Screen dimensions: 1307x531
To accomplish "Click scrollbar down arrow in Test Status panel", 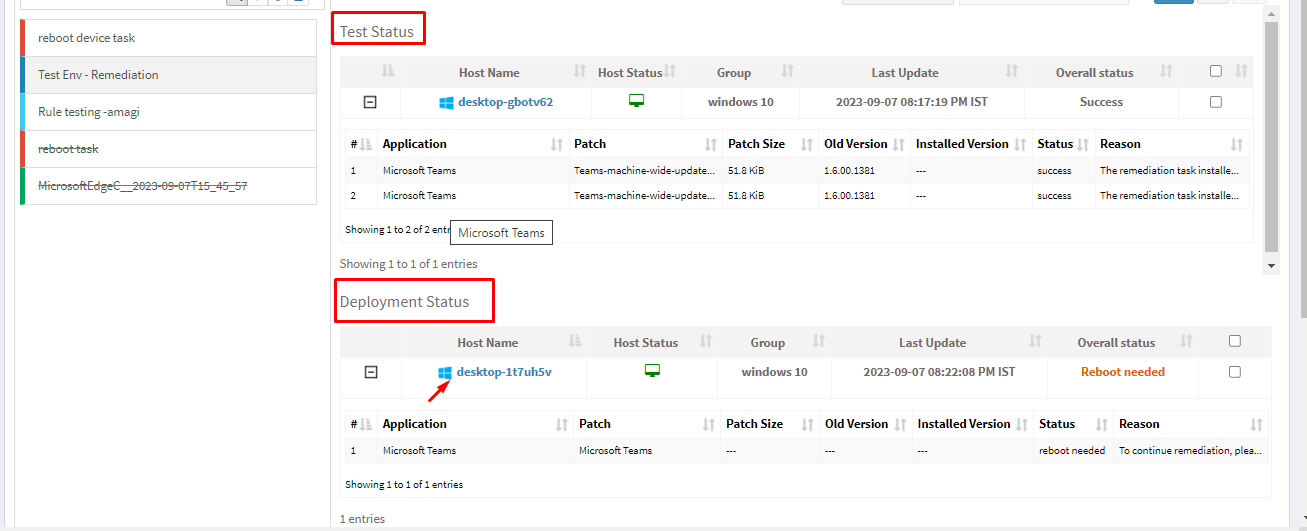I will pos(1271,266).
